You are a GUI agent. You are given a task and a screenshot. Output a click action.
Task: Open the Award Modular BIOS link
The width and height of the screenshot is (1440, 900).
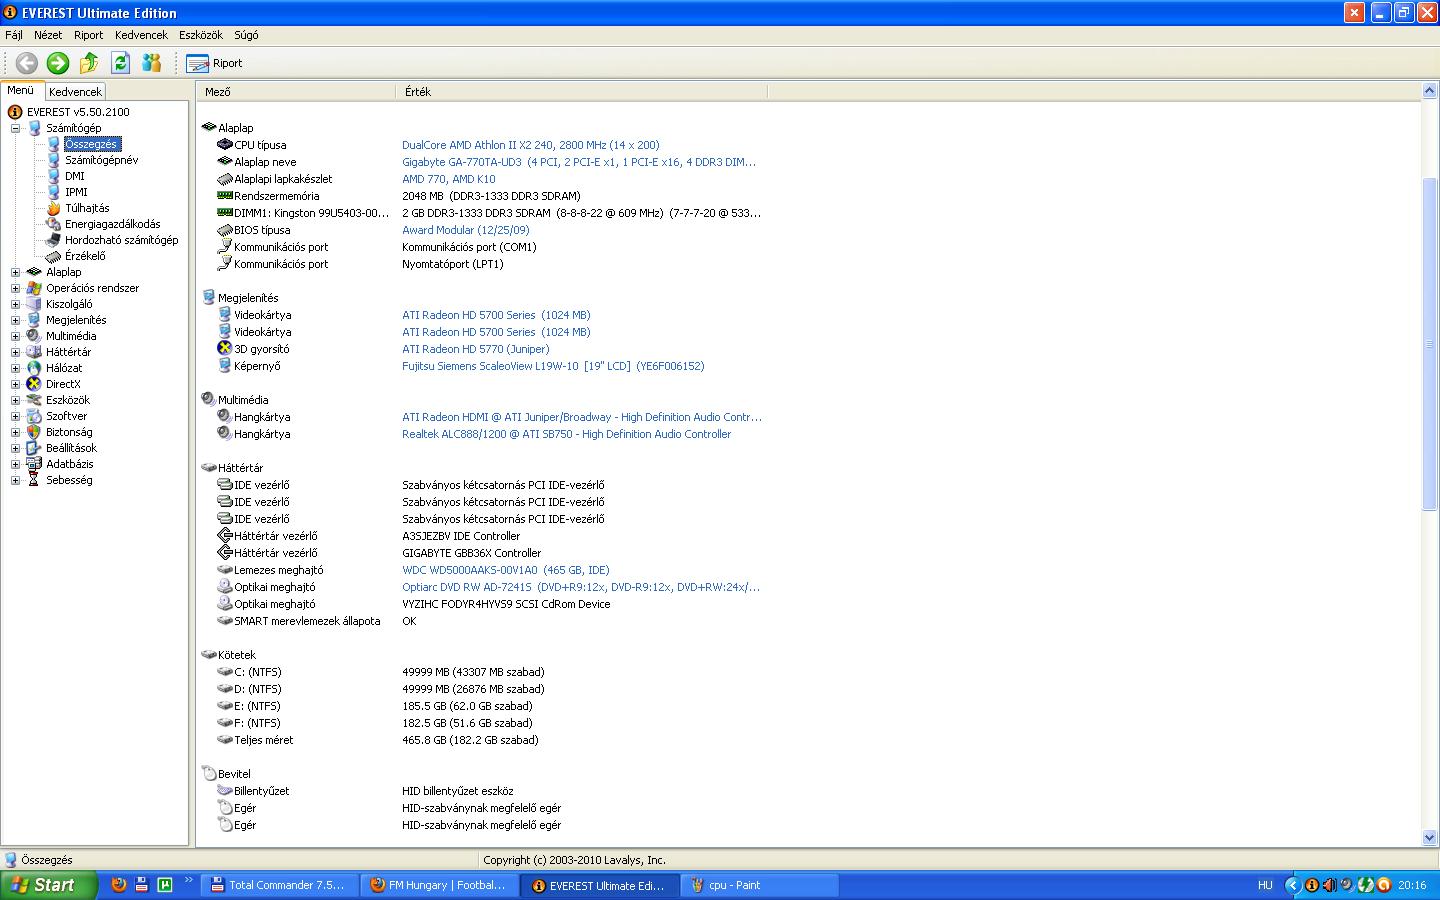[x=465, y=230]
